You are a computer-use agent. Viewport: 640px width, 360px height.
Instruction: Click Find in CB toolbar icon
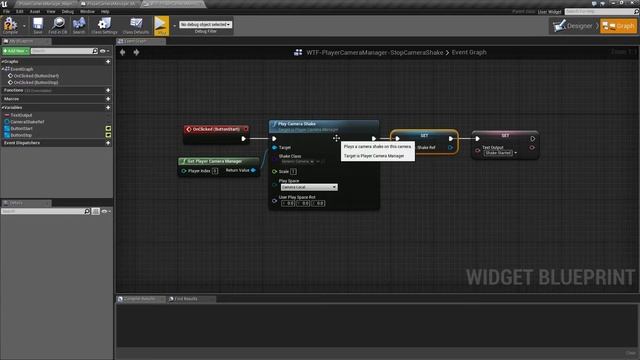(58, 25)
